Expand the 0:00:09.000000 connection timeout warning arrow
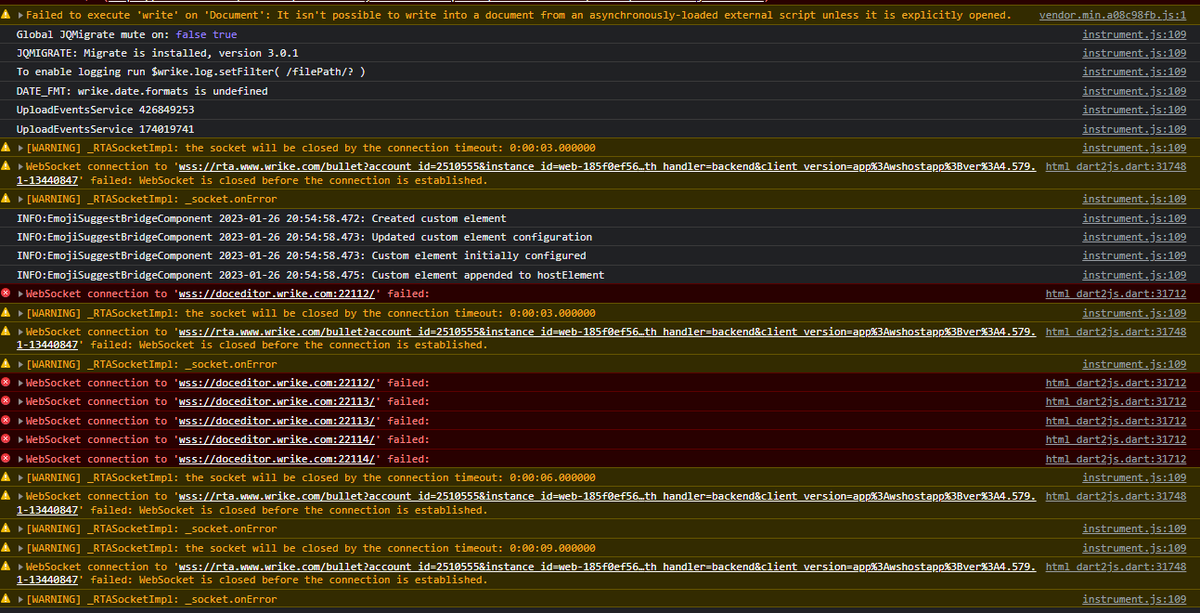Viewport: 1200px width, 613px height. coord(20,548)
